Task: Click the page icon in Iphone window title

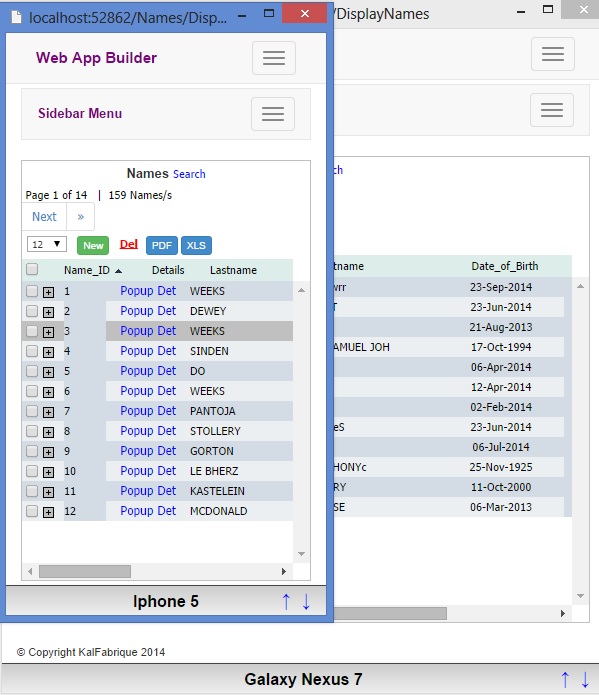Action: (16, 17)
